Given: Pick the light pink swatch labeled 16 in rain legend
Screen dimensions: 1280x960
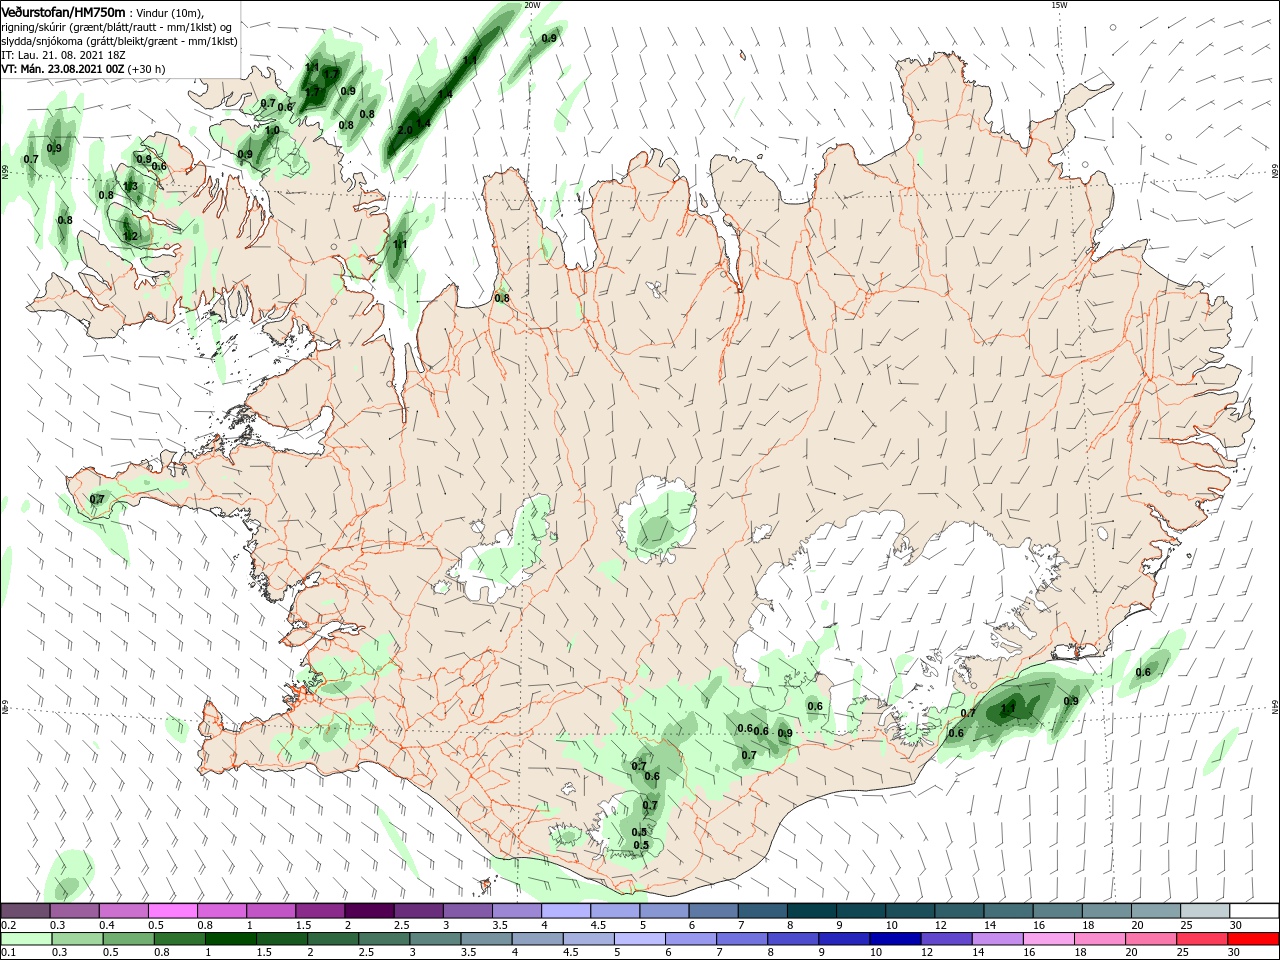Looking at the screenshot, I should [1049, 939].
